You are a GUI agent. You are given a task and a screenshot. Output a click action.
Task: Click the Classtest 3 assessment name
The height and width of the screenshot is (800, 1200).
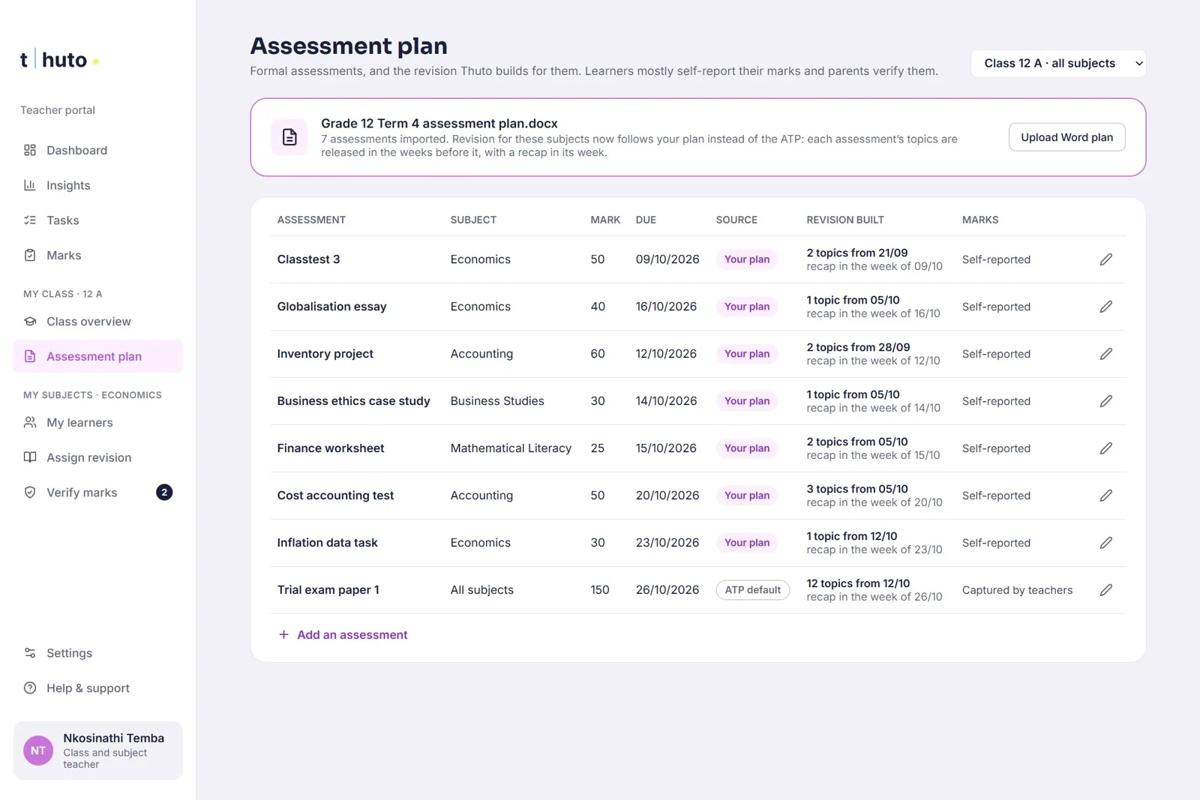308,259
